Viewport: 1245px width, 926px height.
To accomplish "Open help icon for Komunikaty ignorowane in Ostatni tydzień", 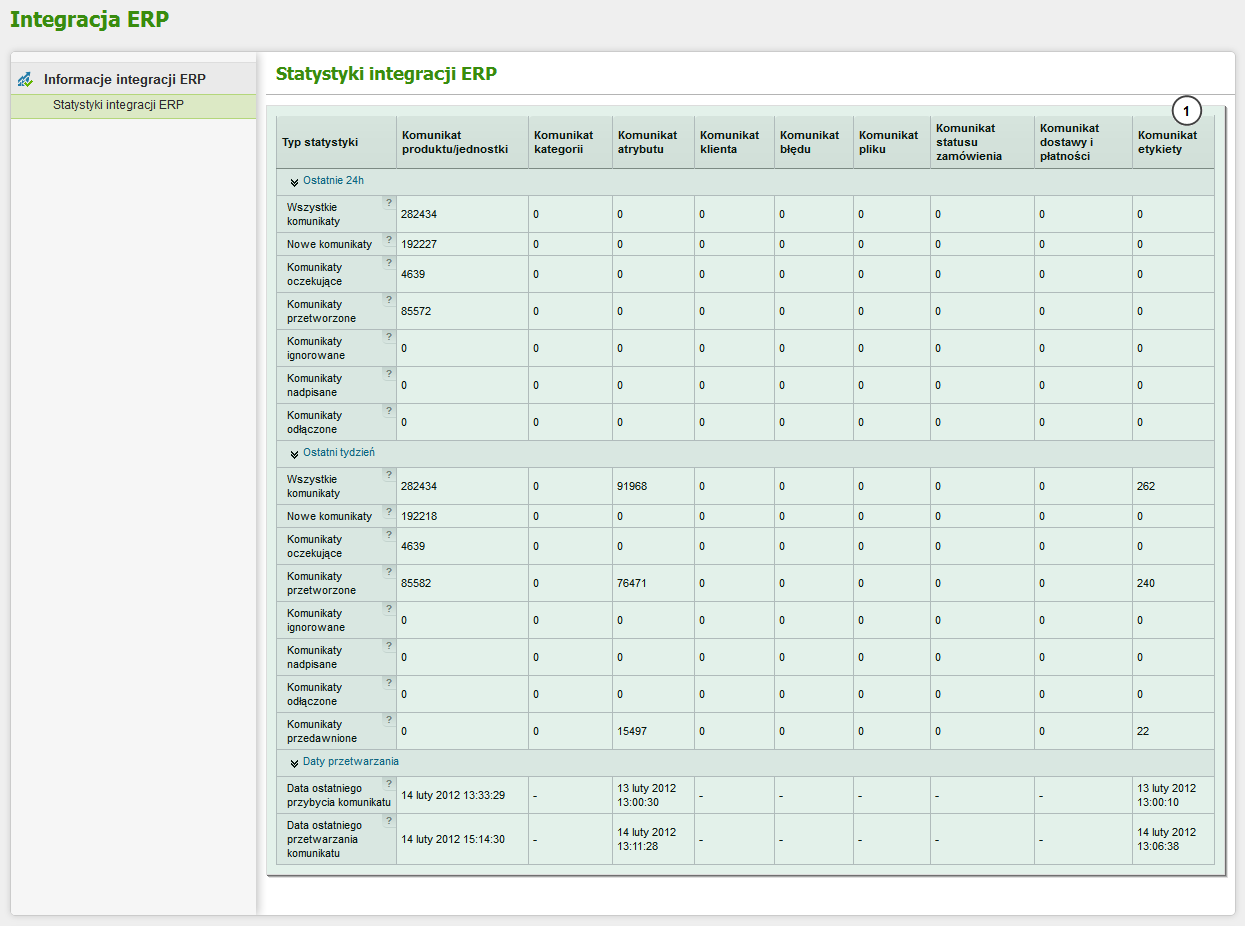I will tap(389, 608).
